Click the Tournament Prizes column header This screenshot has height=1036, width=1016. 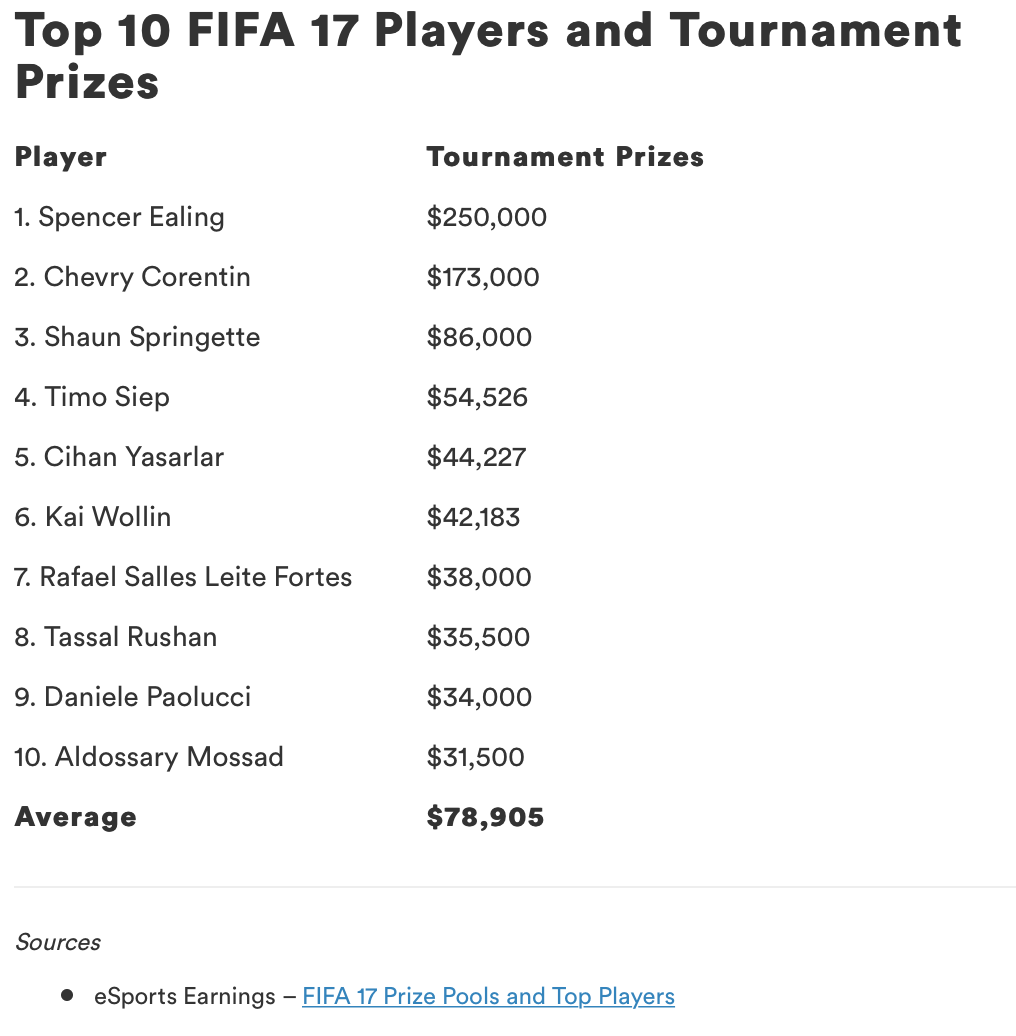(565, 157)
